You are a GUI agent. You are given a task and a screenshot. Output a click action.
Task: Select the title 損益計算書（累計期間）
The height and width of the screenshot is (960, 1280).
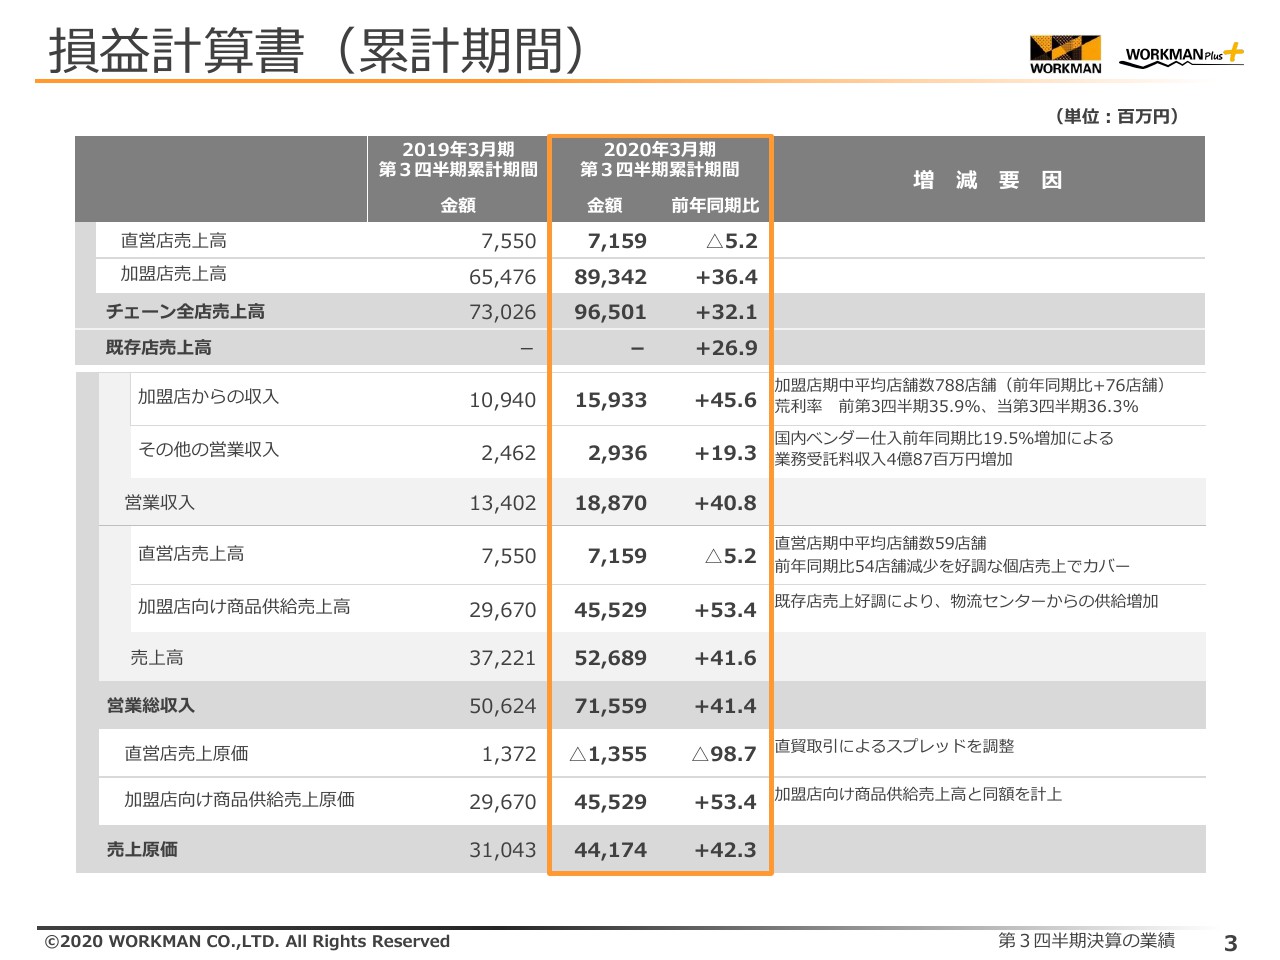point(317,50)
